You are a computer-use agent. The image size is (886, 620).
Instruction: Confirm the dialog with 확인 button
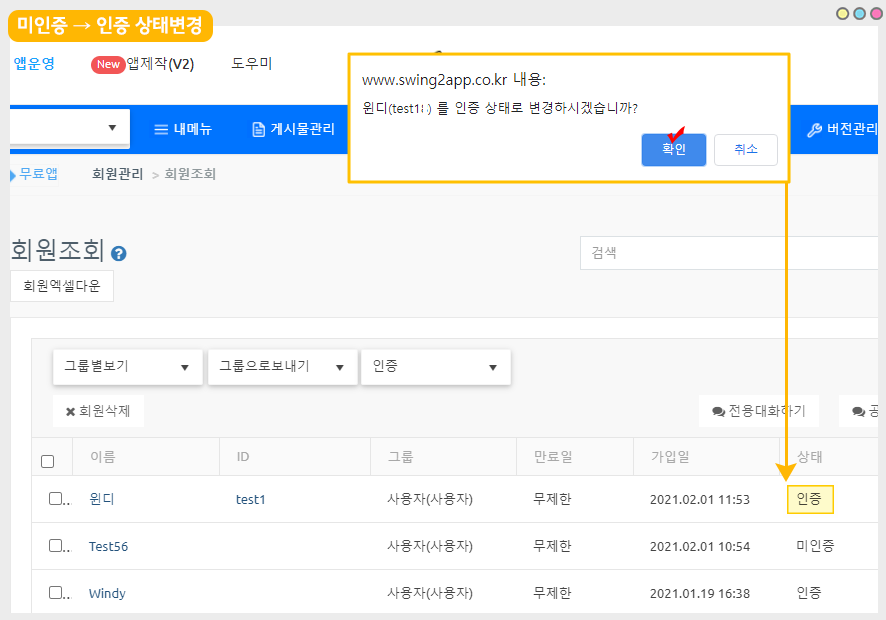[674, 150]
